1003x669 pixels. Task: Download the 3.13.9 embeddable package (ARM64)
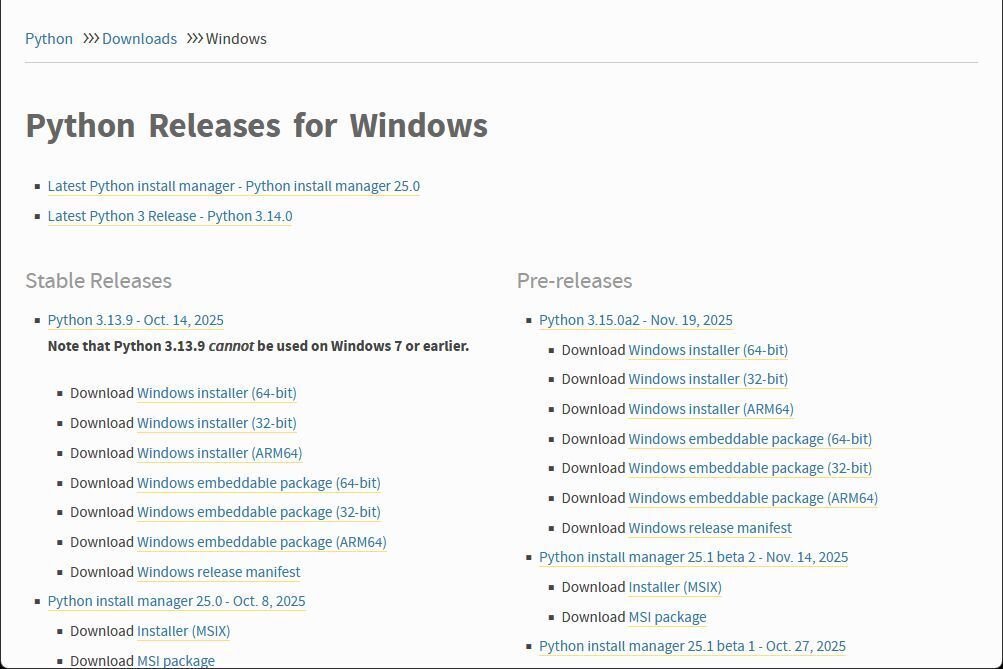coord(261,542)
